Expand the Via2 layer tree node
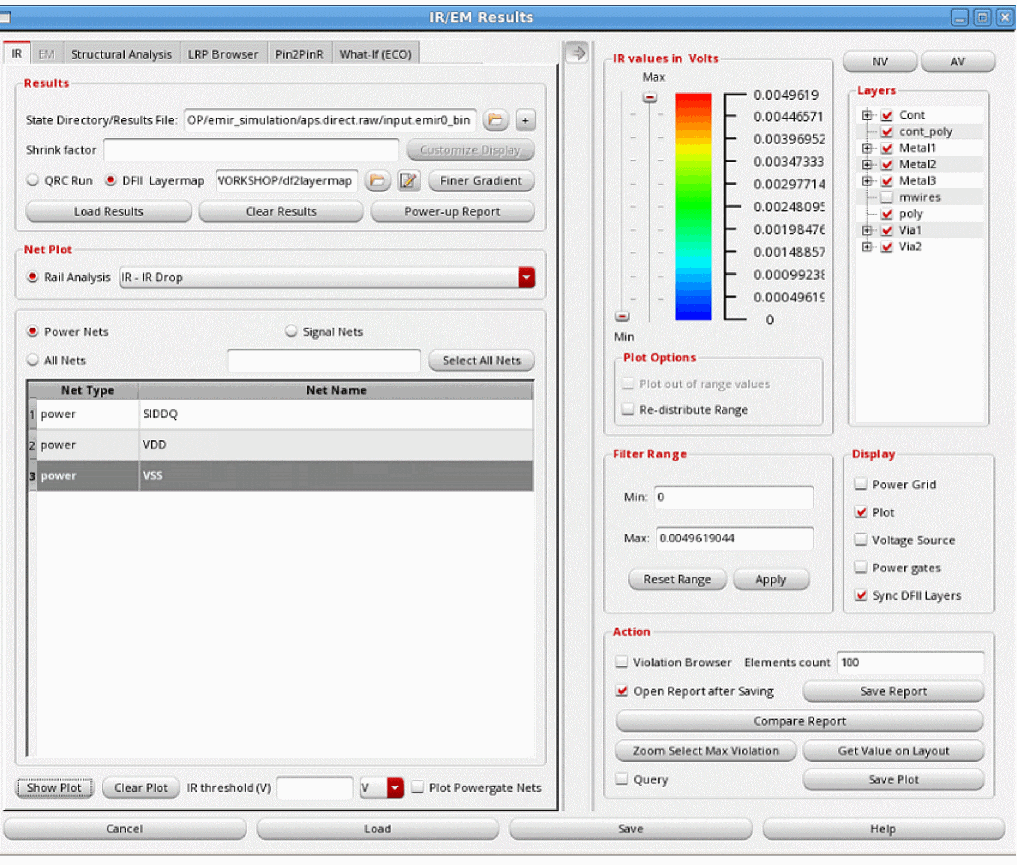This screenshot has height=865, width=1017. 867,247
